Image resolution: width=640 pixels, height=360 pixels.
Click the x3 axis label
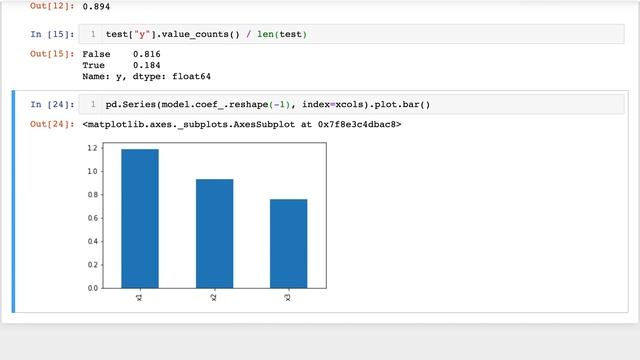[x=288, y=297]
